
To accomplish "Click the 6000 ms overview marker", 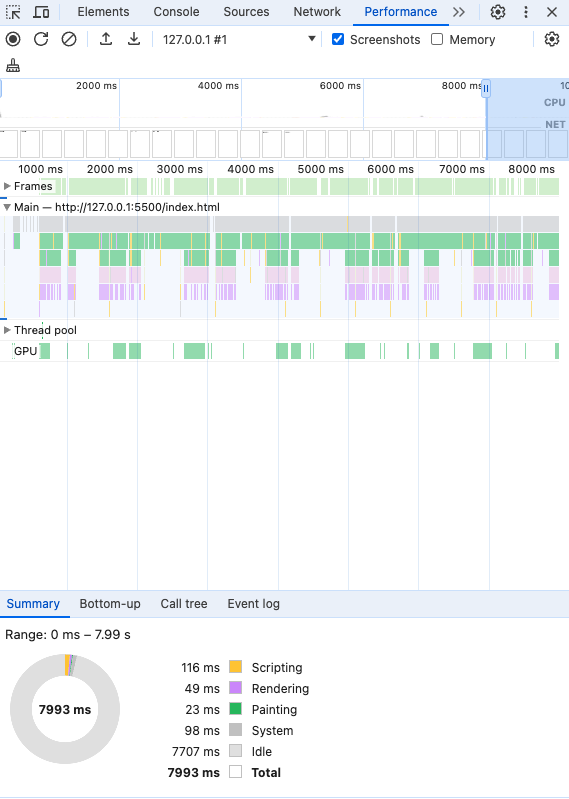I will [x=340, y=86].
